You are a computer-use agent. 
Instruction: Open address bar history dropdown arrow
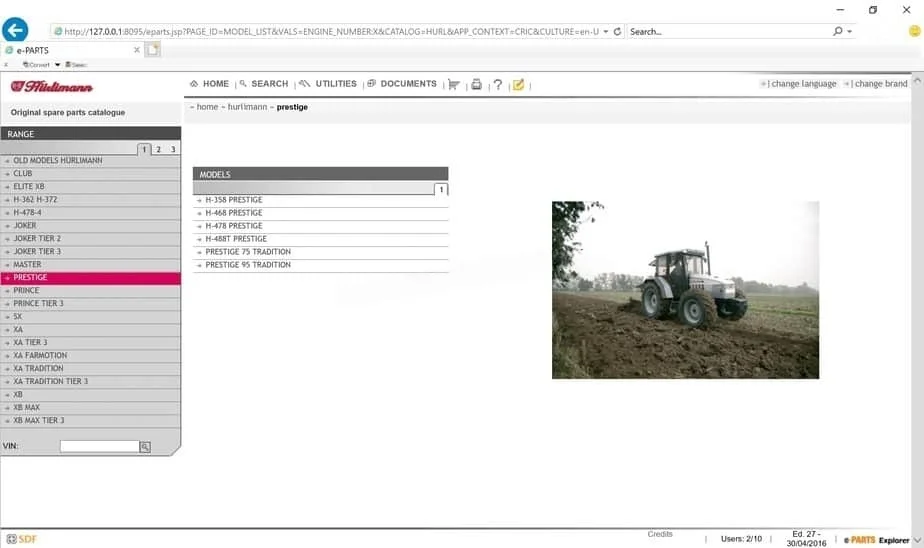pyautogui.click(x=606, y=31)
